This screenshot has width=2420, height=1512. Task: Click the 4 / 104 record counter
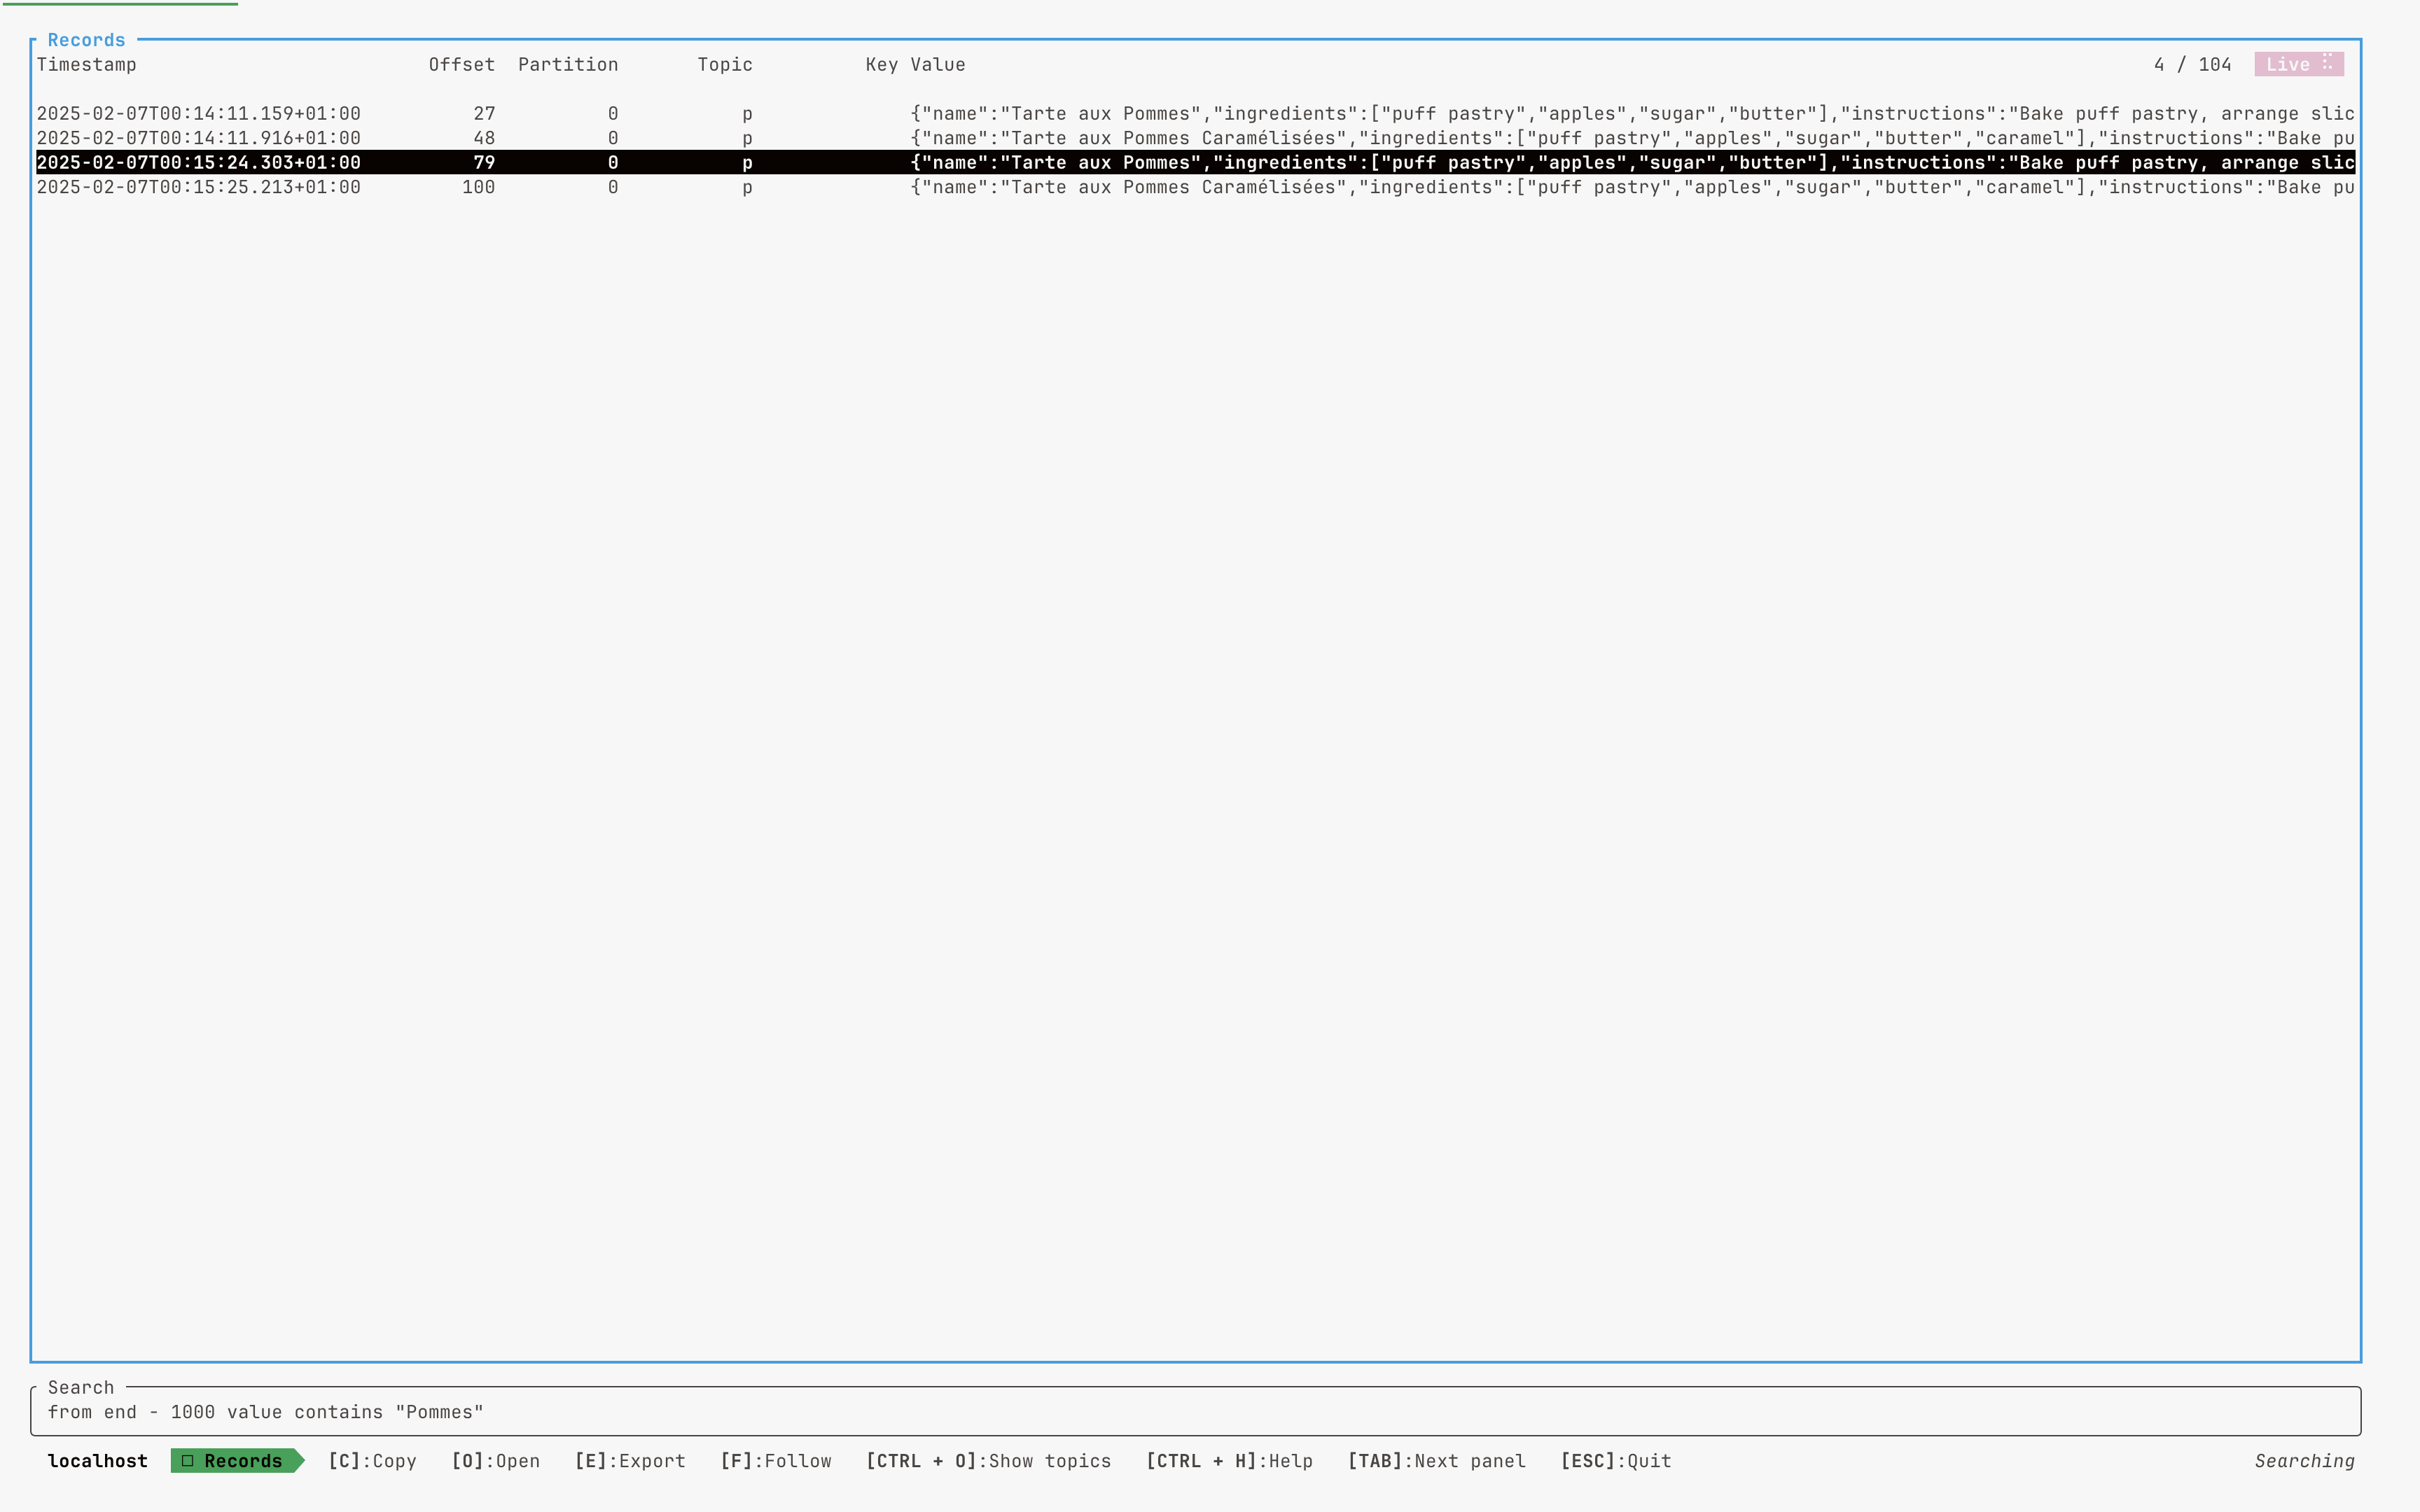2192,65
